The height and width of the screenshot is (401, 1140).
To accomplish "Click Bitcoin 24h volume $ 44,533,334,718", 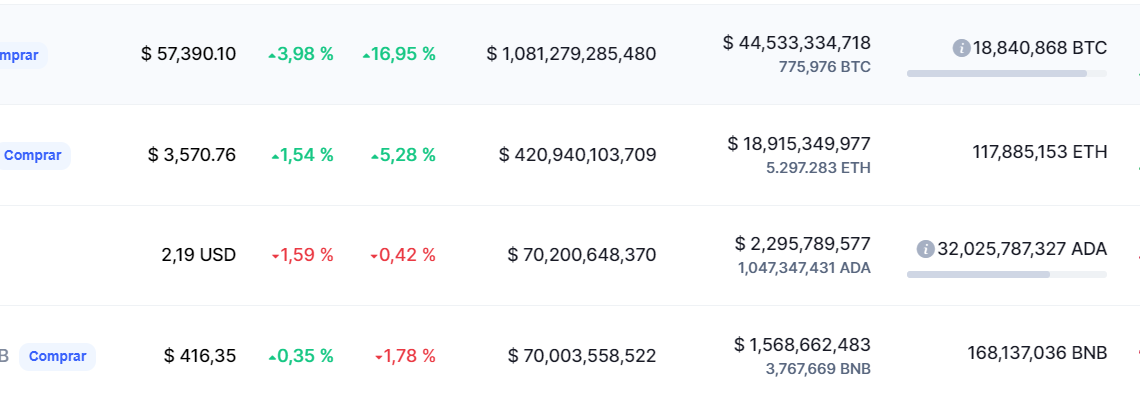I will 796,43.
